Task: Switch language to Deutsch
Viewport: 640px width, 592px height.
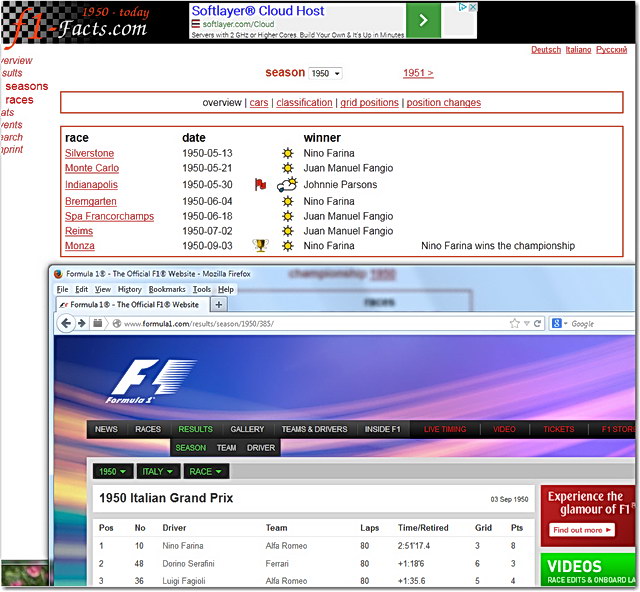Action: point(546,50)
